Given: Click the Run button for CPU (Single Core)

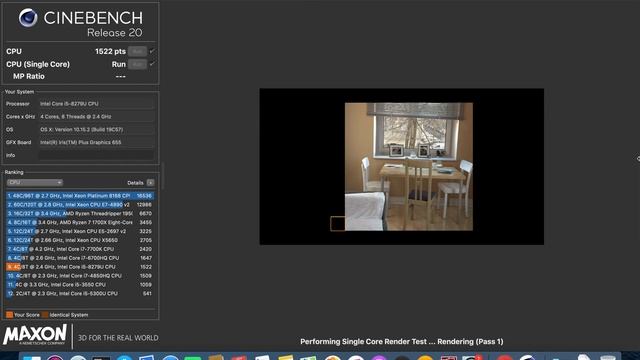Looking at the screenshot, I should pyautogui.click(x=137, y=64).
